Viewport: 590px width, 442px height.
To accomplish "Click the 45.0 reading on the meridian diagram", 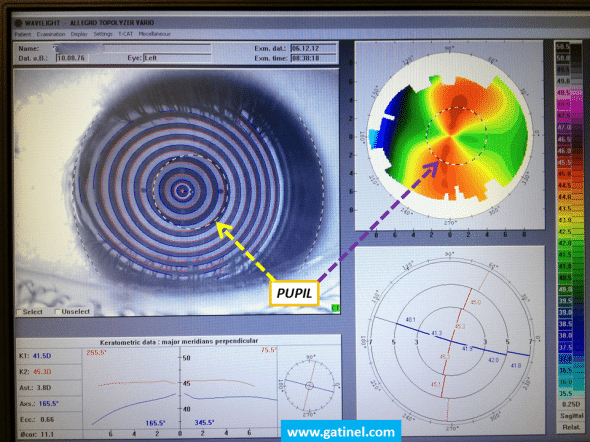I will coord(476,302).
